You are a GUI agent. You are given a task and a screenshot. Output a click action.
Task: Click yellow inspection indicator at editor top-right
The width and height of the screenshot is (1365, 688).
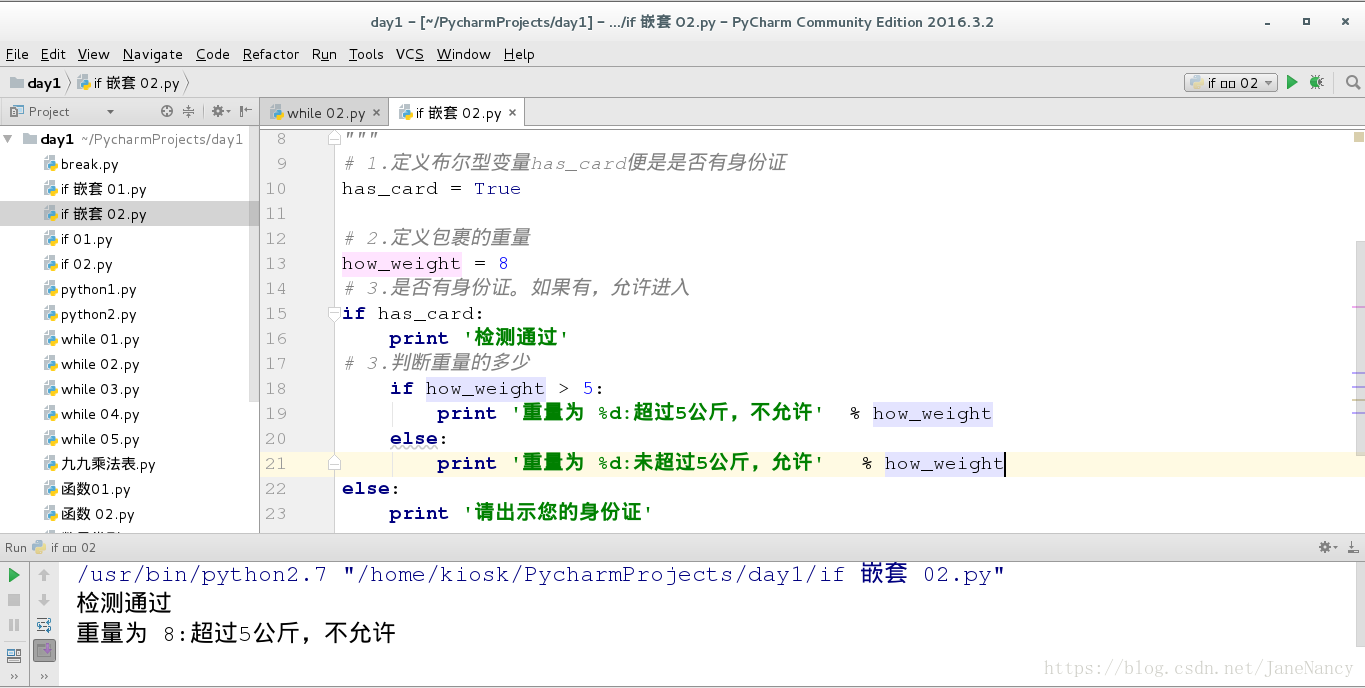coord(1359,136)
